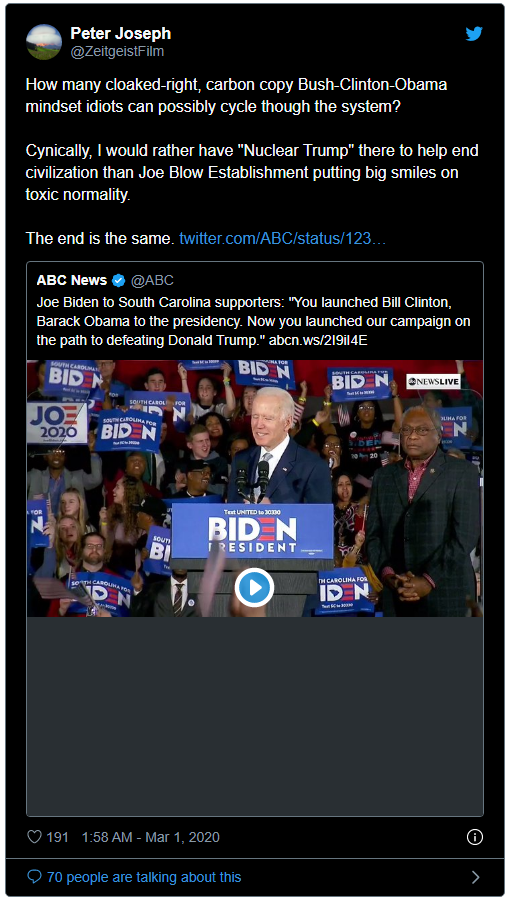Image resolution: width=511 pixels, height=901 pixels.
Task: Click the 191 likes count
Action: pos(57,837)
